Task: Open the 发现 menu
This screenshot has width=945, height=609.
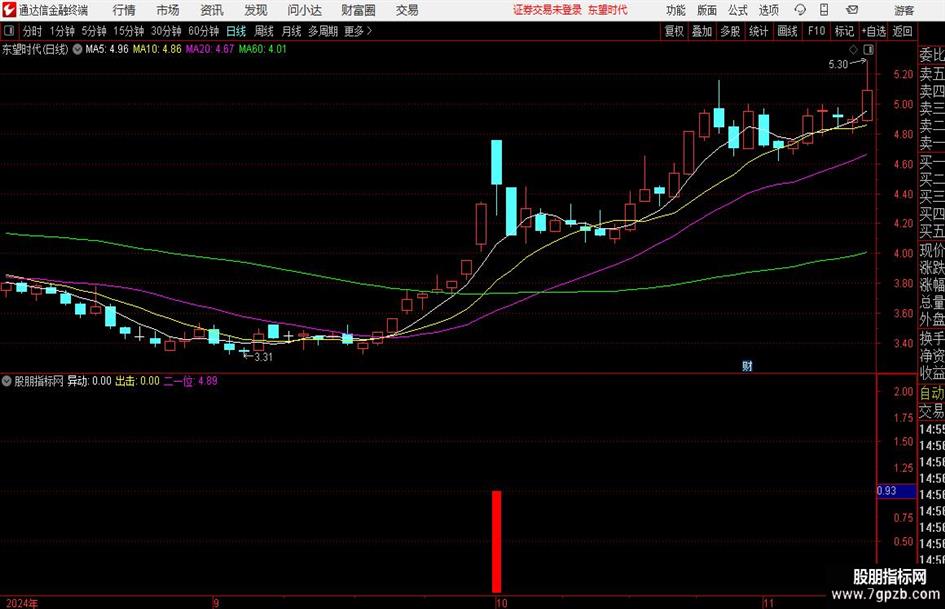Action: coord(256,10)
